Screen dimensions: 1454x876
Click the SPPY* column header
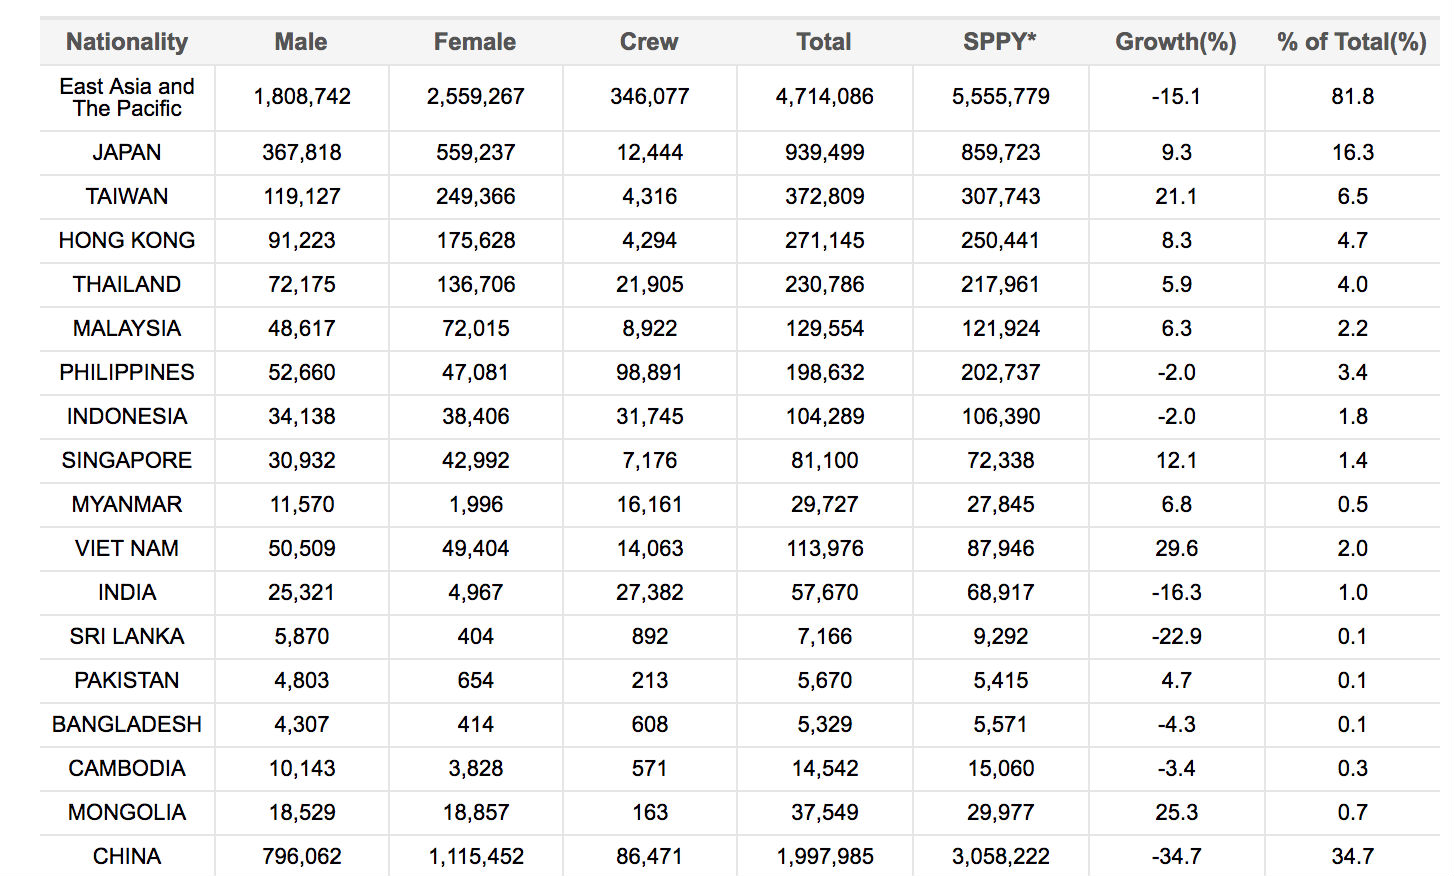(1000, 42)
